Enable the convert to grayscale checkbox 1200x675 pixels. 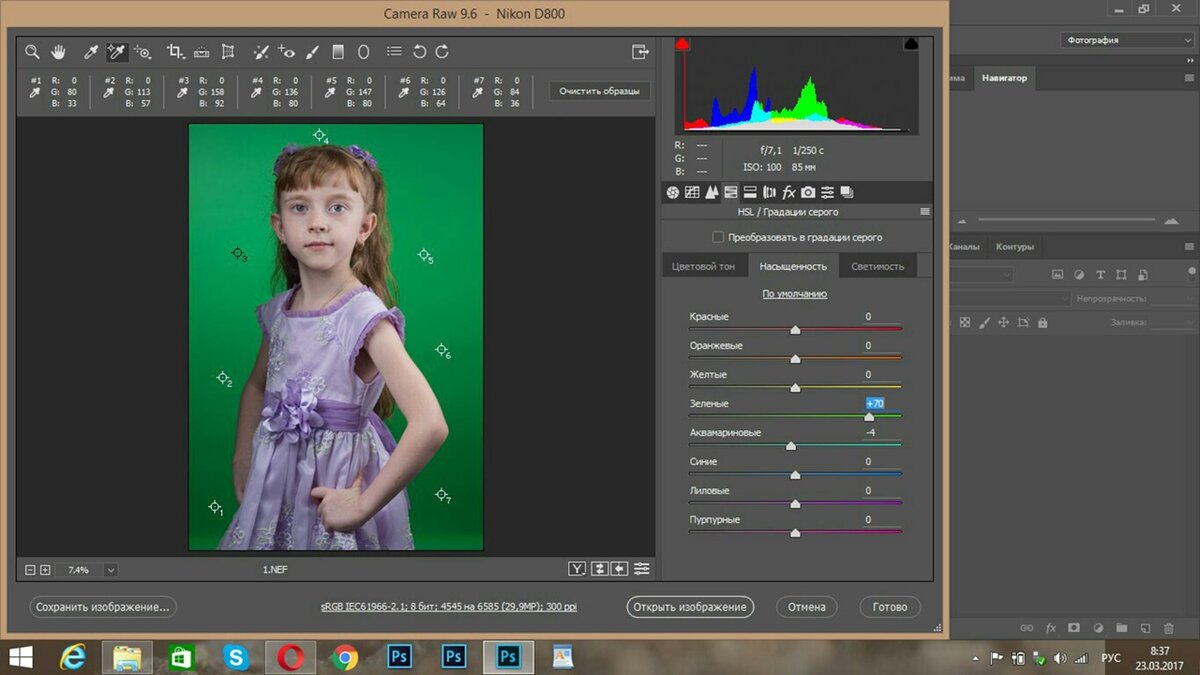[717, 237]
